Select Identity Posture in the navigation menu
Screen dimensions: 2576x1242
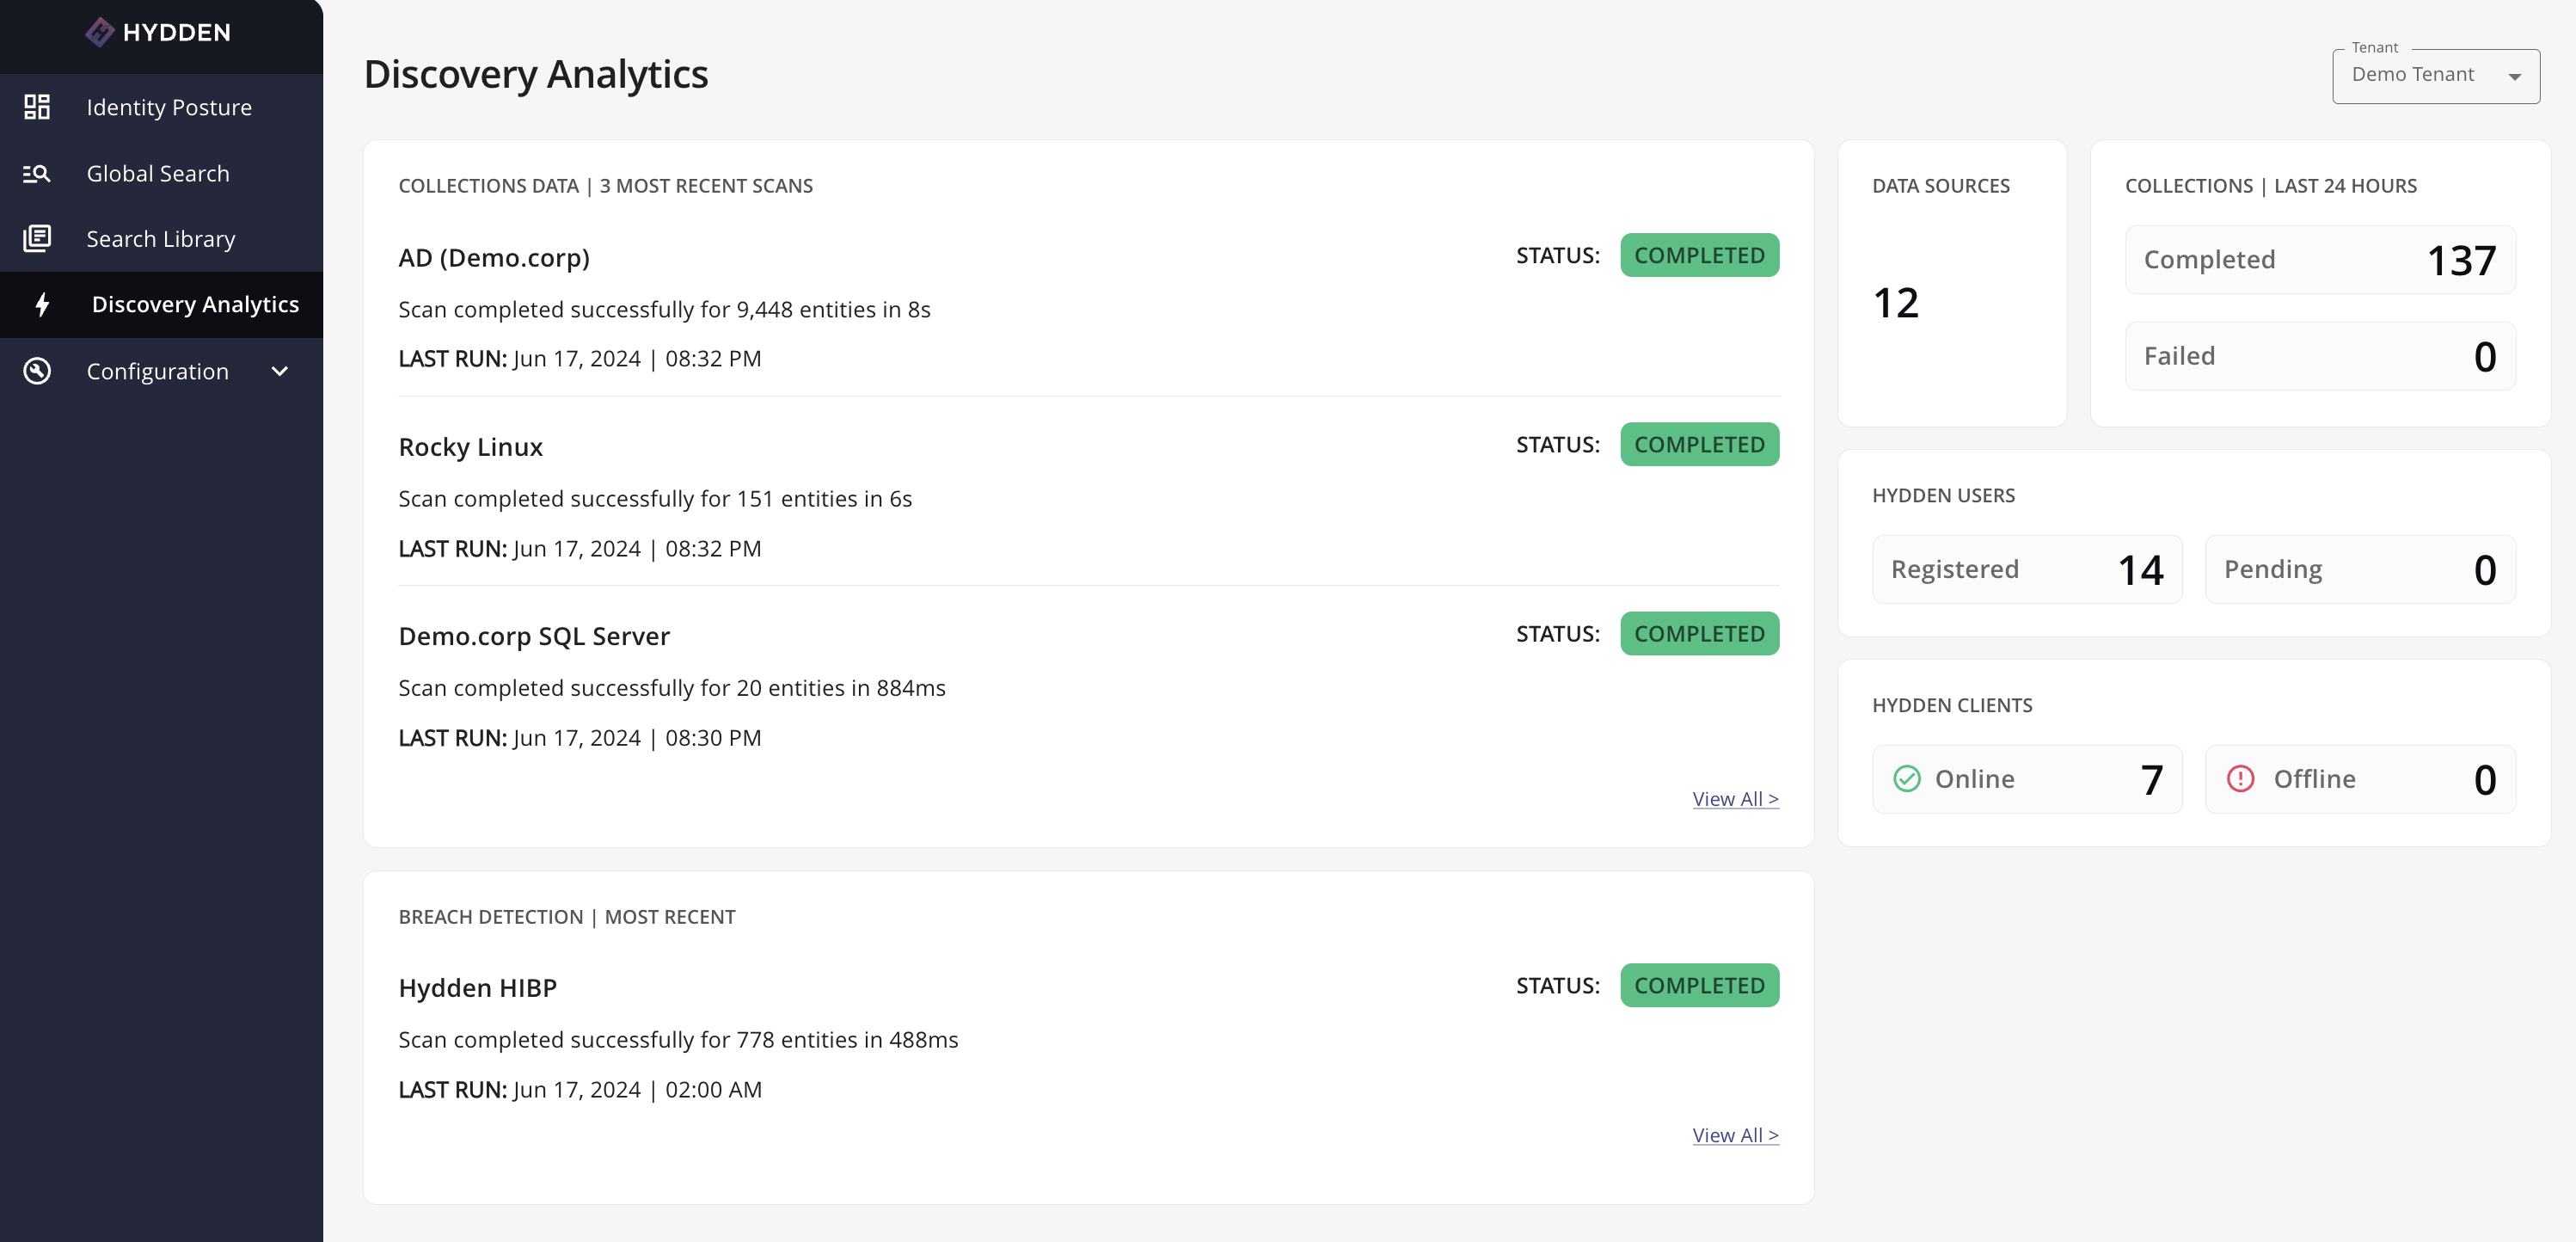(169, 106)
